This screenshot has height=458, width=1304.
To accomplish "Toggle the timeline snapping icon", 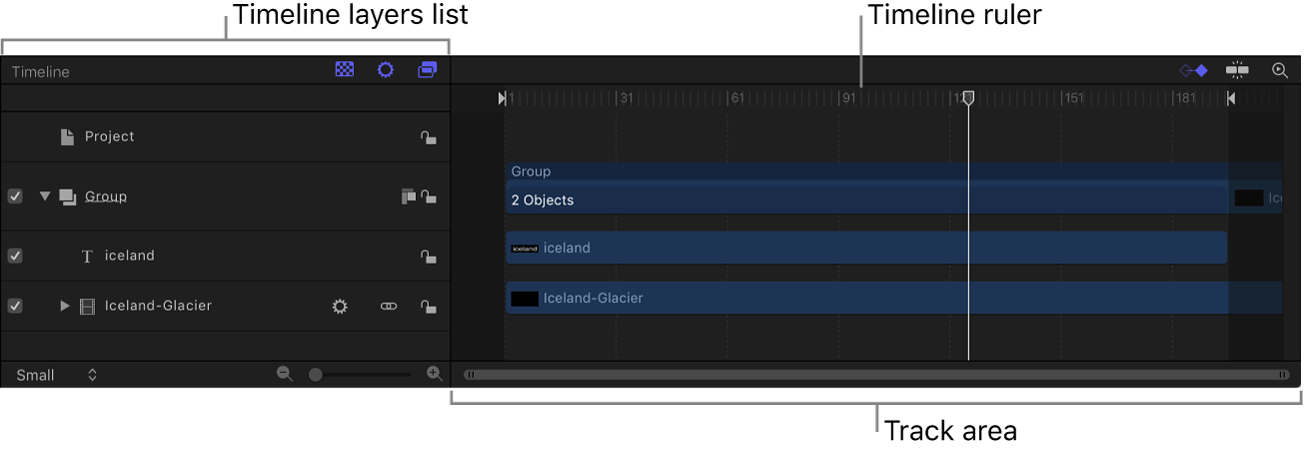I will (1238, 70).
